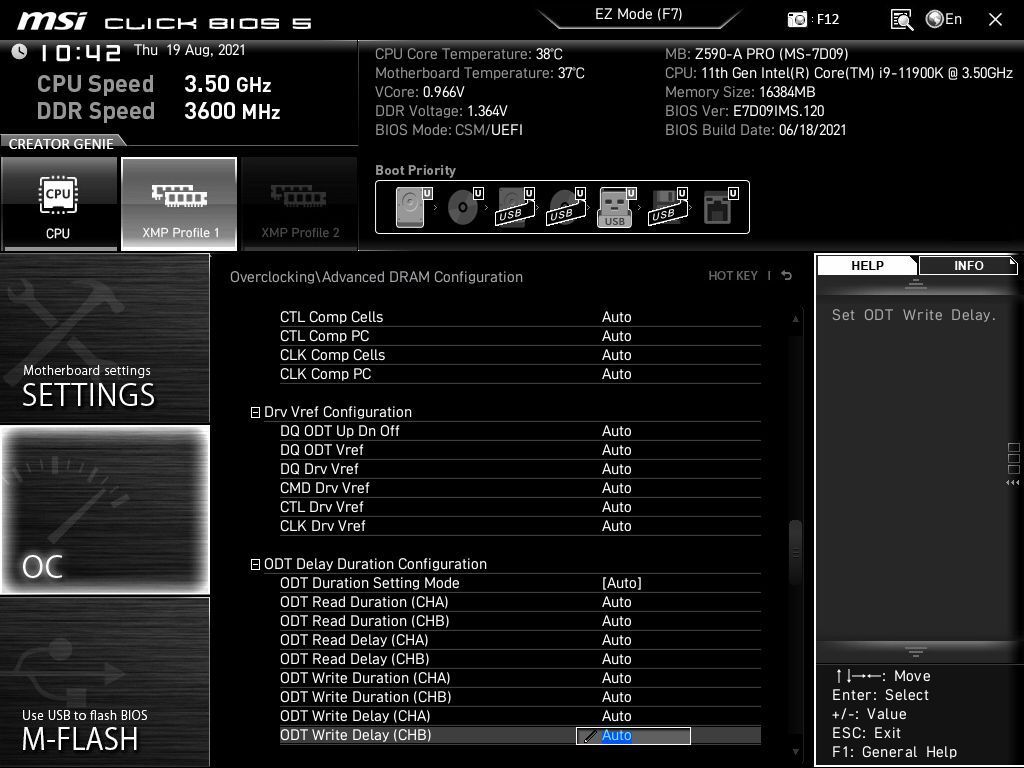This screenshot has width=1024, height=768.
Task: Select the CTL Comp Cells setting
Action: tap(520, 317)
